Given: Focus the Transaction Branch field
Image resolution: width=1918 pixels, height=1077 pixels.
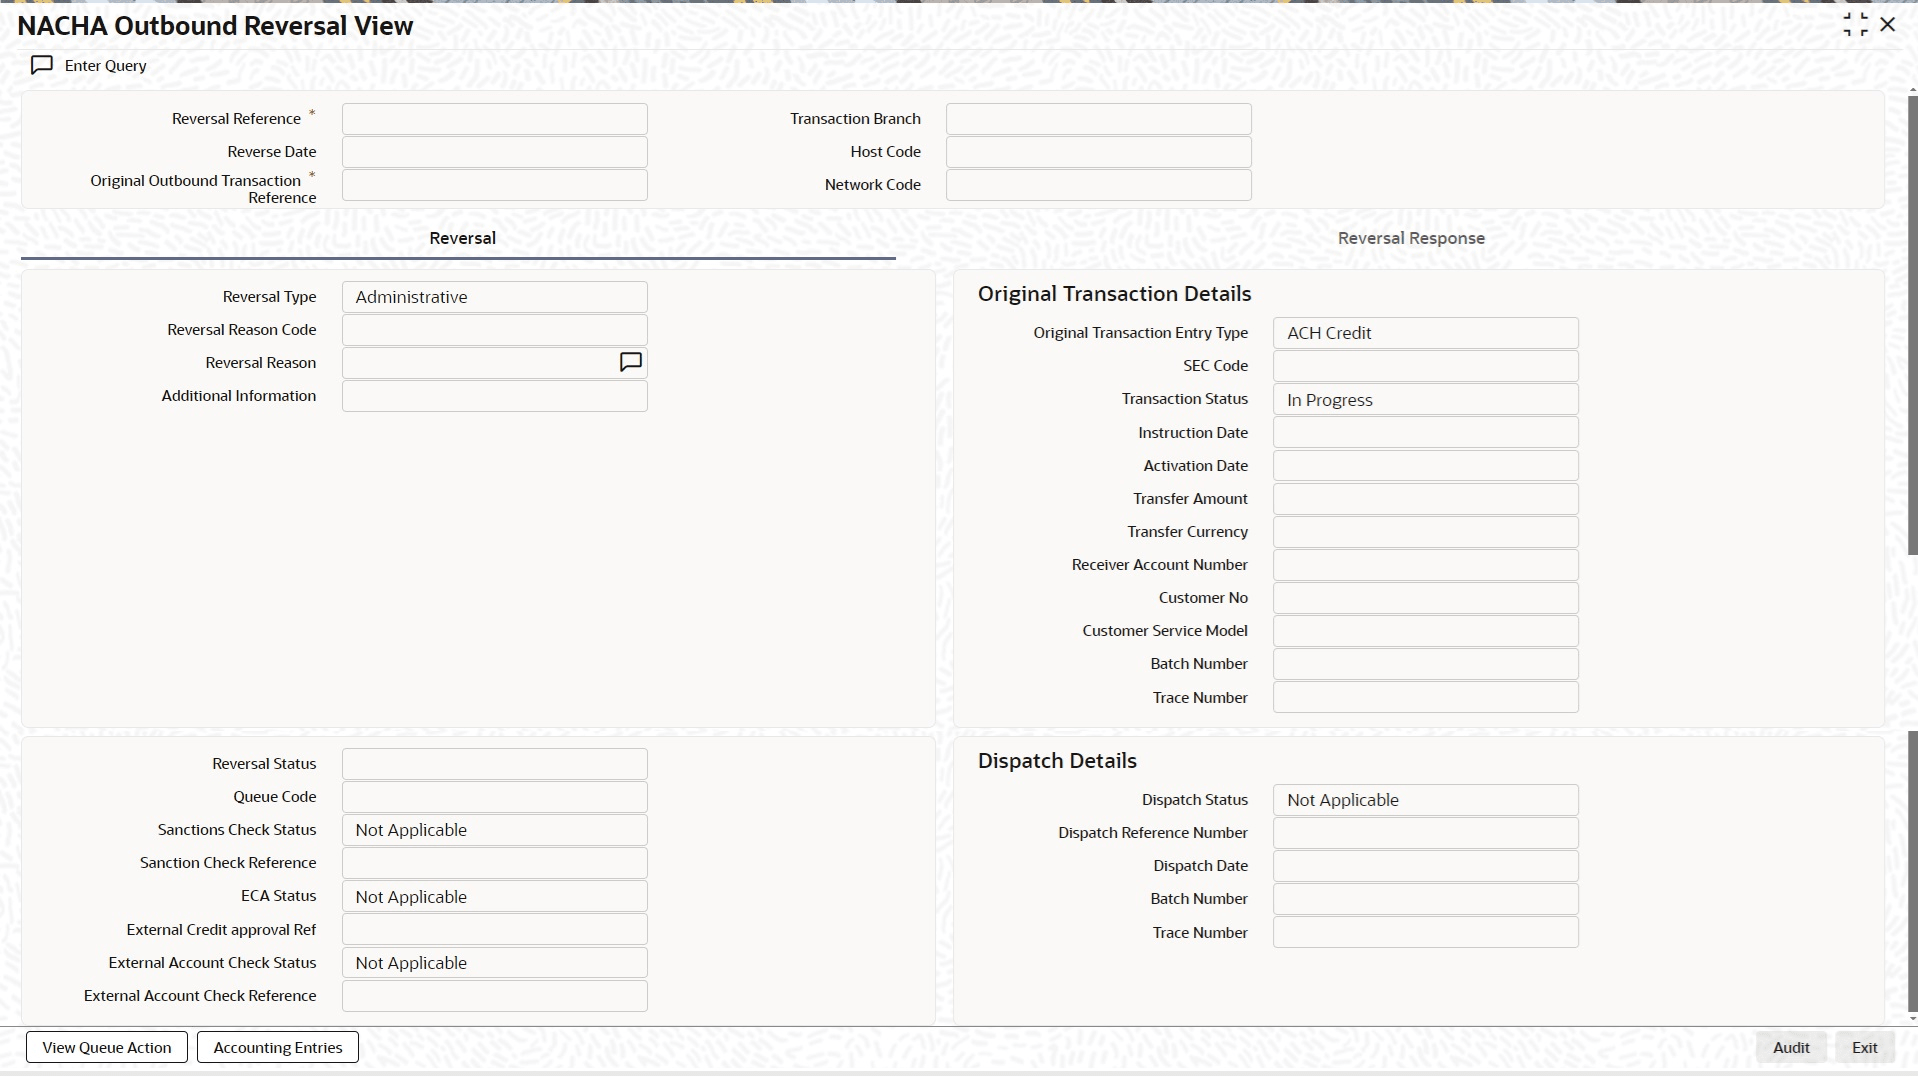Looking at the screenshot, I should (1099, 119).
